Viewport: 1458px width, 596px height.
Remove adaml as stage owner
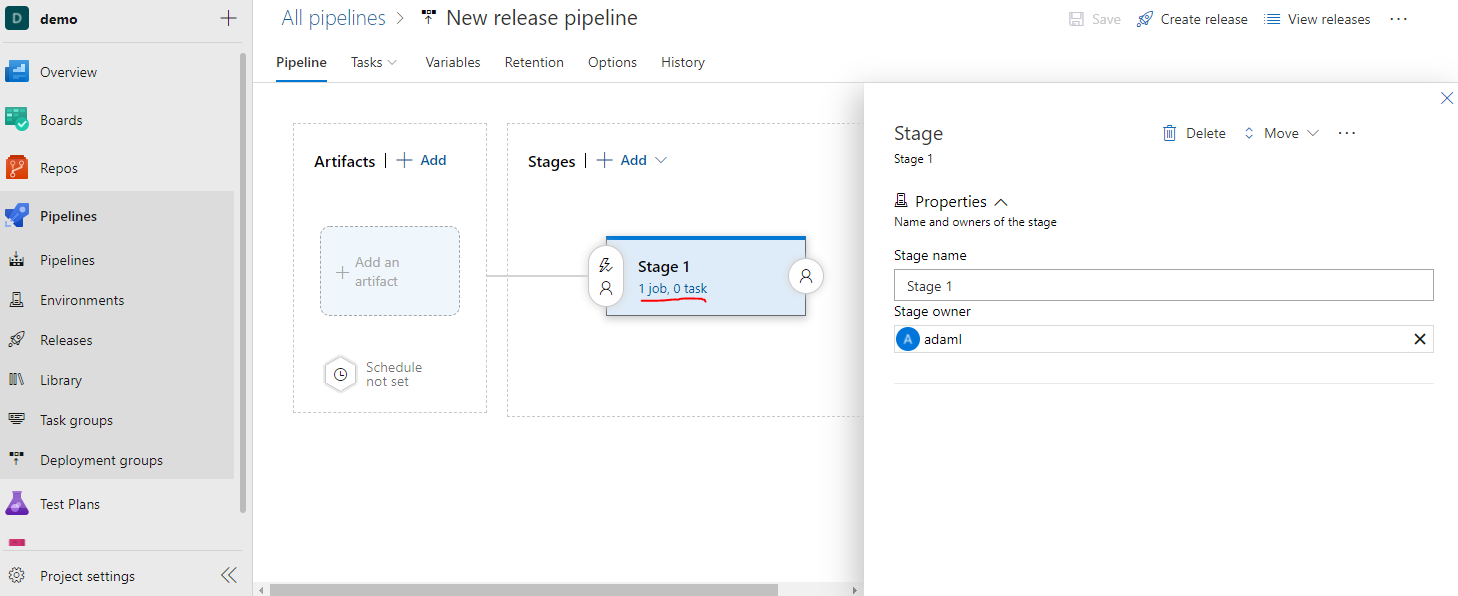[x=1419, y=339]
